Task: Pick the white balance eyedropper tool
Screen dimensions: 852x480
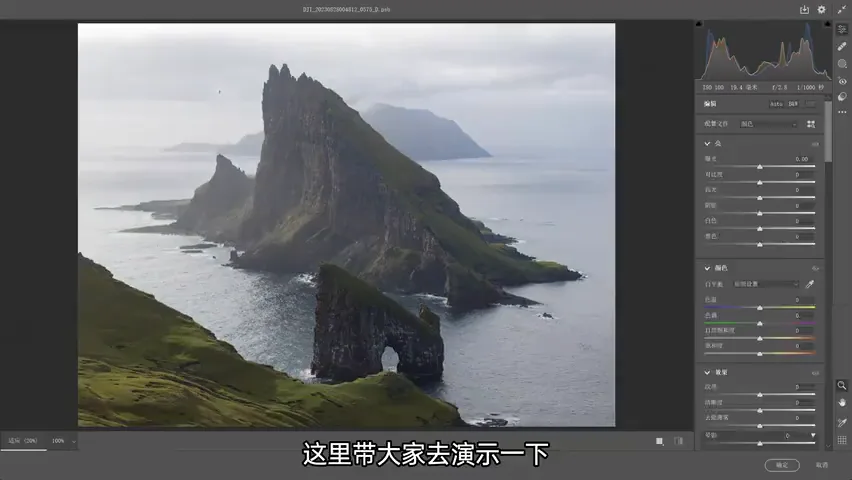Action: (810, 284)
